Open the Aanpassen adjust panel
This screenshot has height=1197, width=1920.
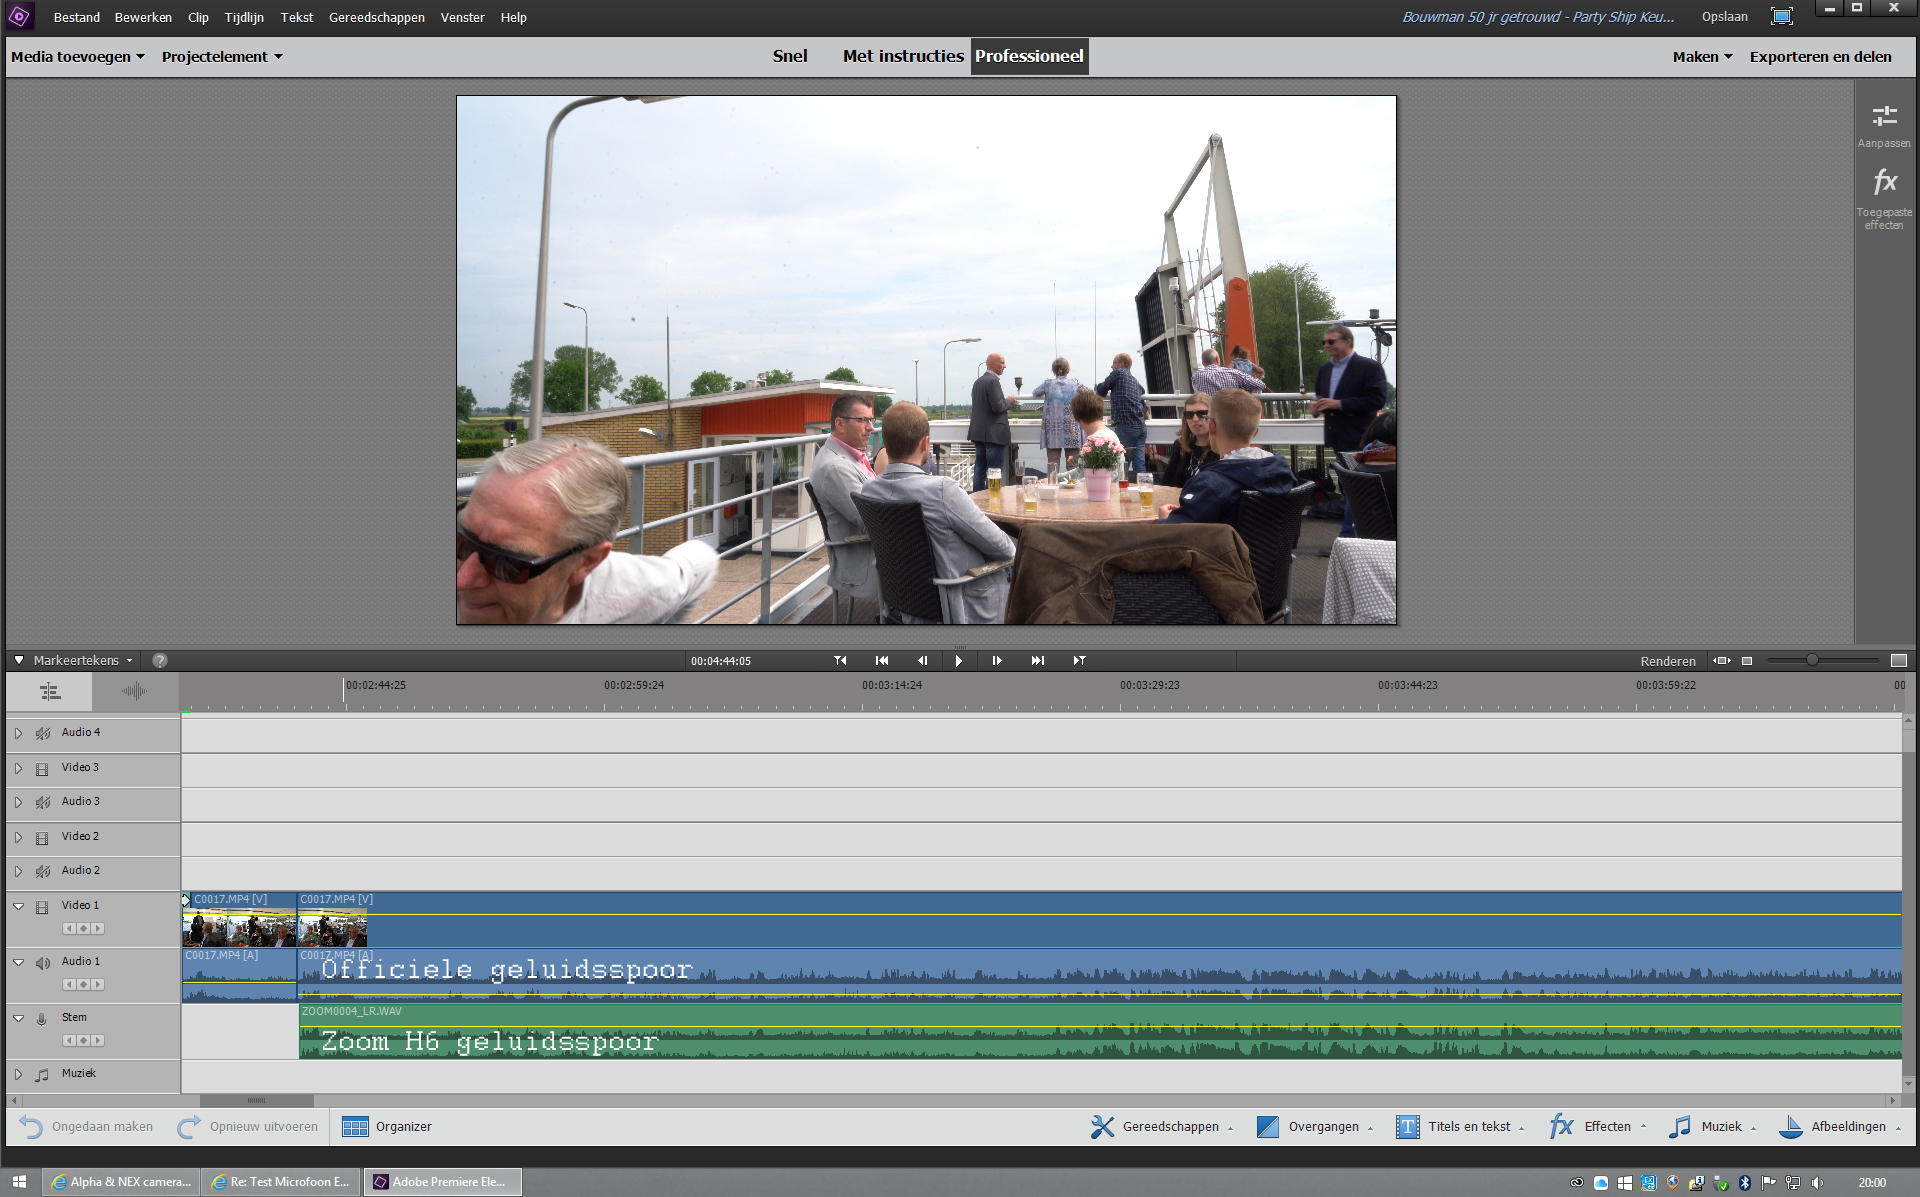pyautogui.click(x=1884, y=126)
